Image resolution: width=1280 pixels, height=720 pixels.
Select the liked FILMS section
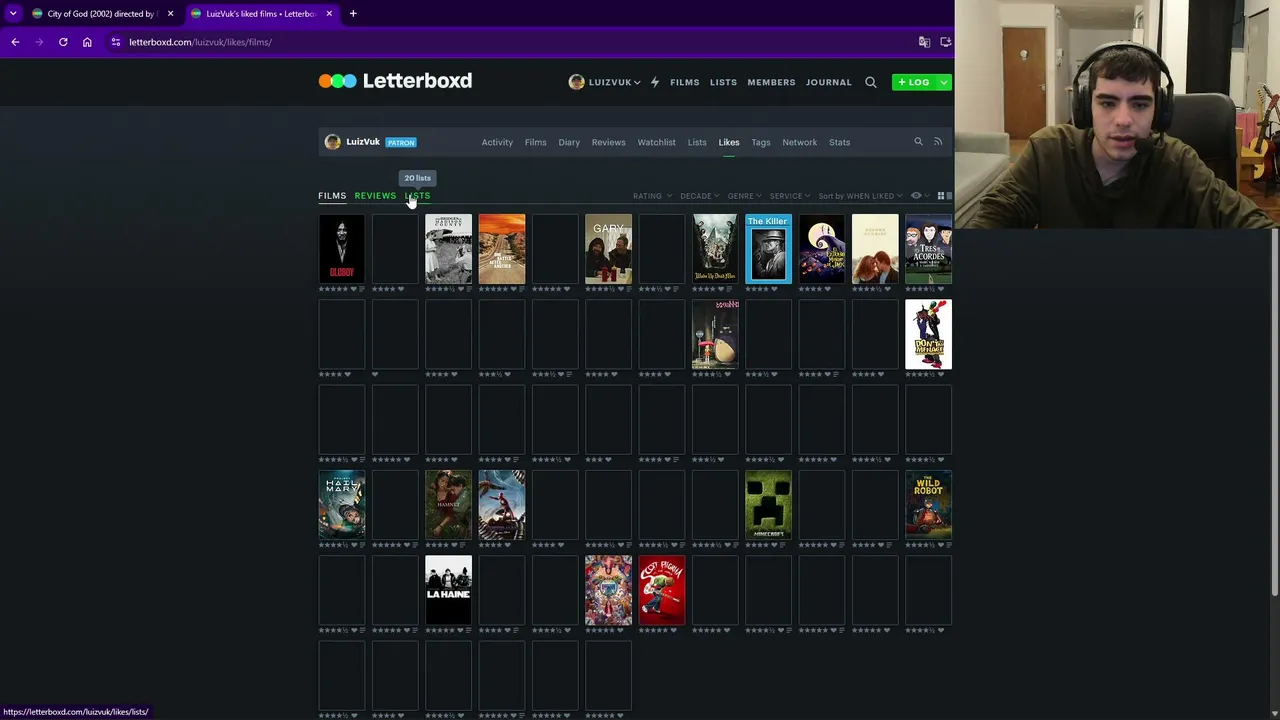(x=332, y=196)
